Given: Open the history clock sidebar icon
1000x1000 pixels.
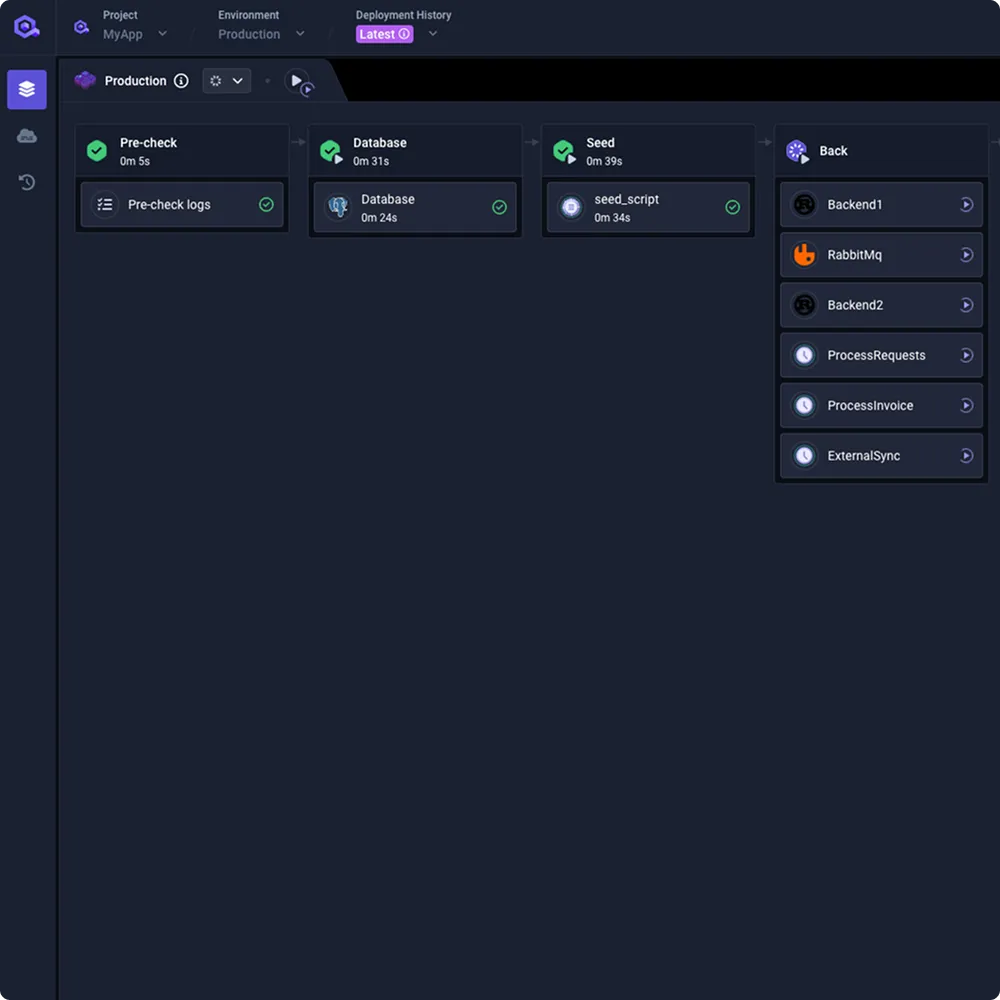Looking at the screenshot, I should [x=27, y=182].
